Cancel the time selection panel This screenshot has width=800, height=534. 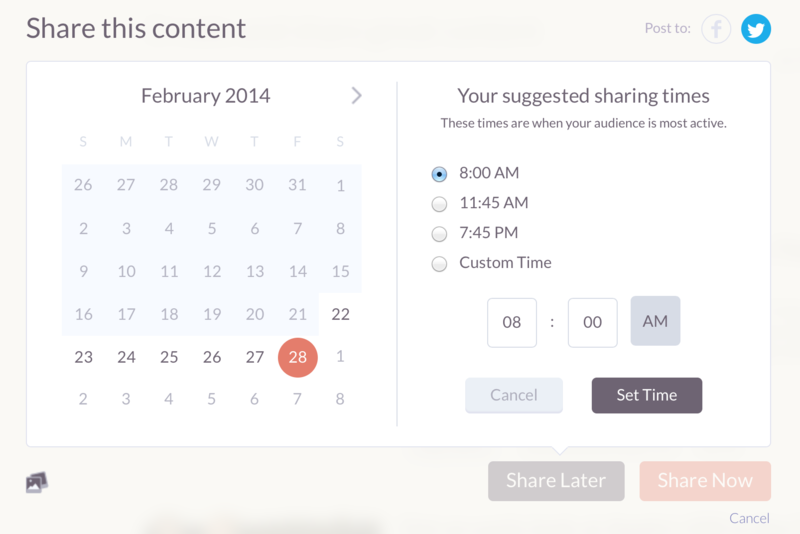click(x=514, y=395)
